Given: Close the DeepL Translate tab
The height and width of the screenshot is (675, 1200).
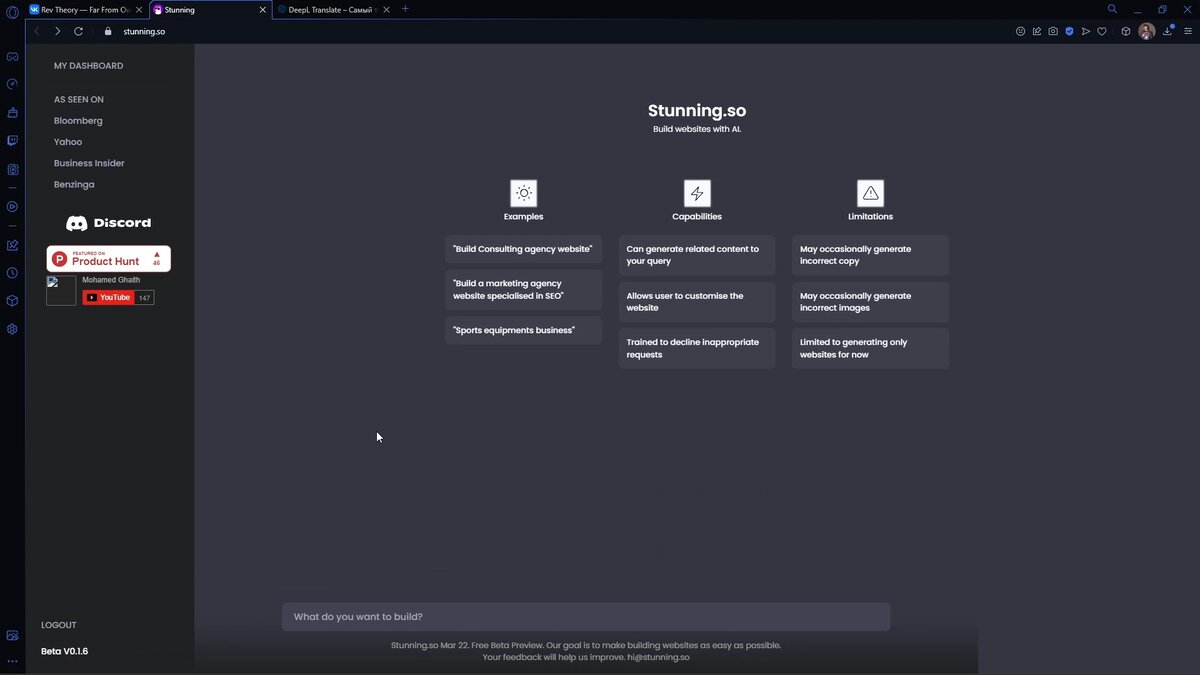Looking at the screenshot, I should tap(387, 9).
